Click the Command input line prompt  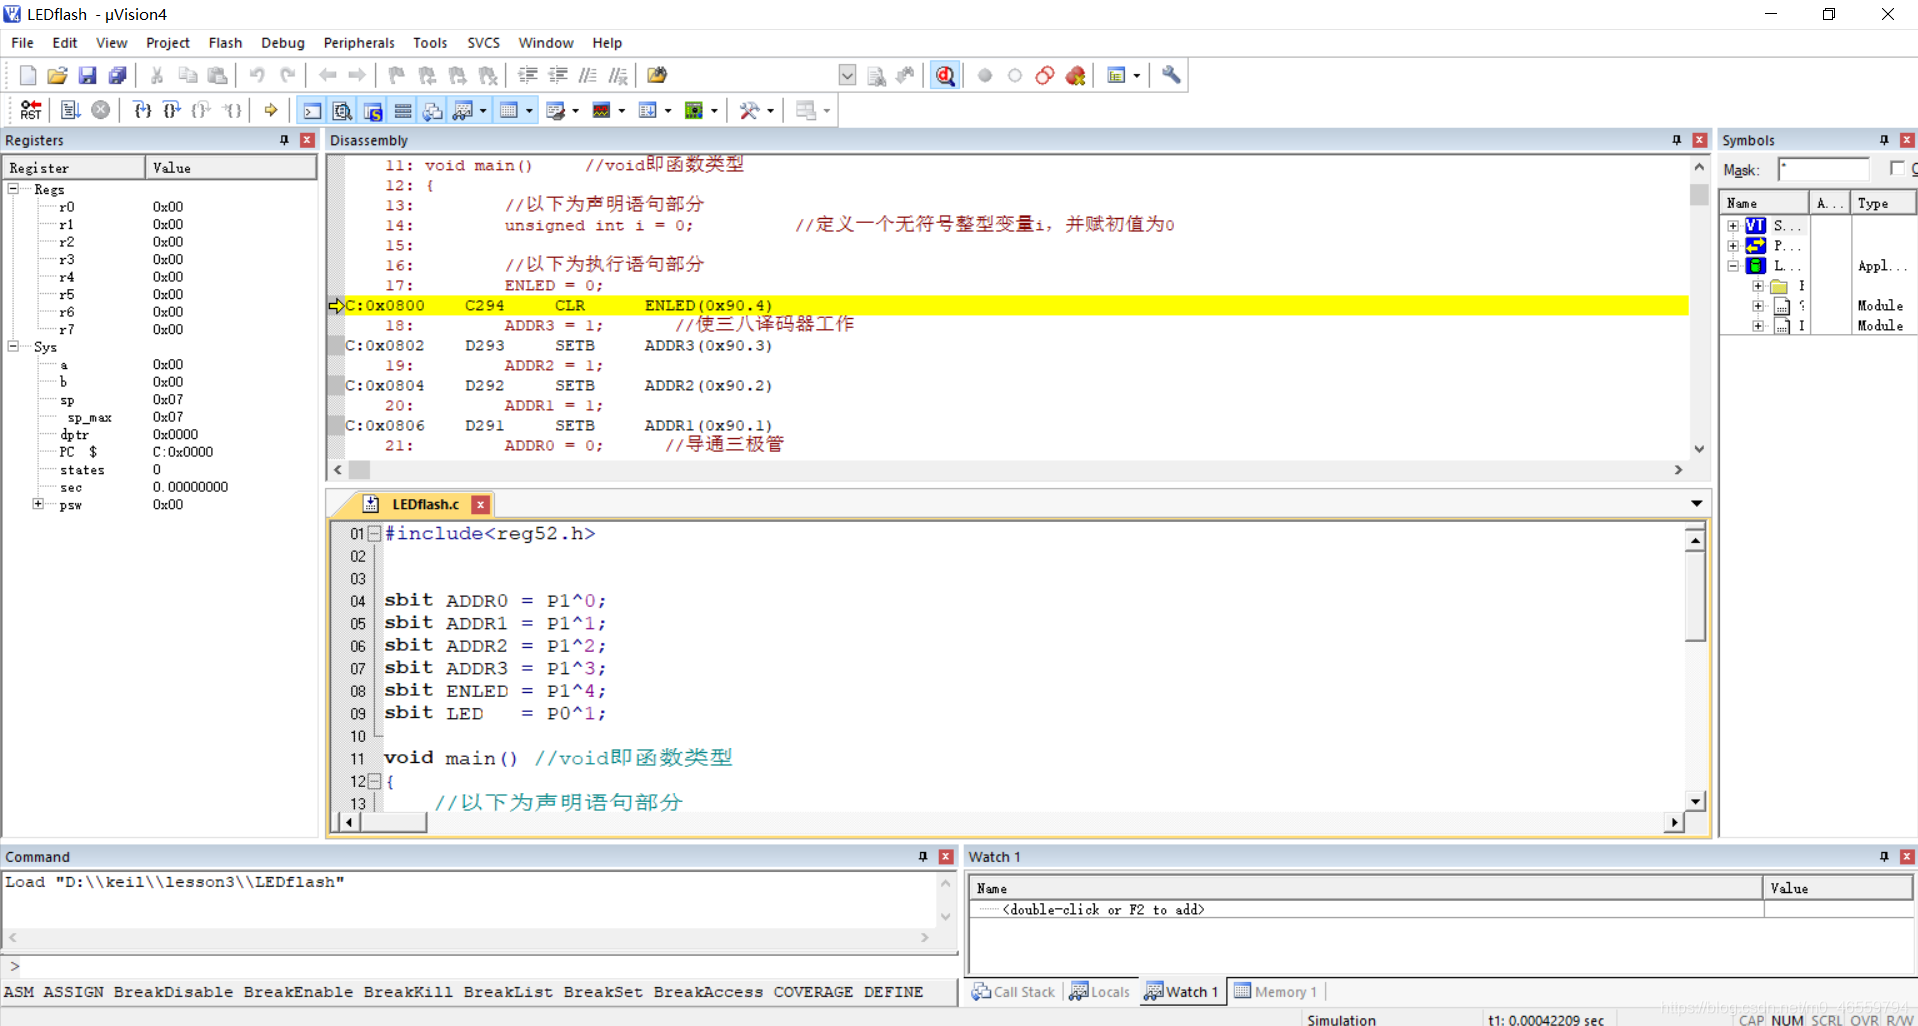(x=15, y=966)
